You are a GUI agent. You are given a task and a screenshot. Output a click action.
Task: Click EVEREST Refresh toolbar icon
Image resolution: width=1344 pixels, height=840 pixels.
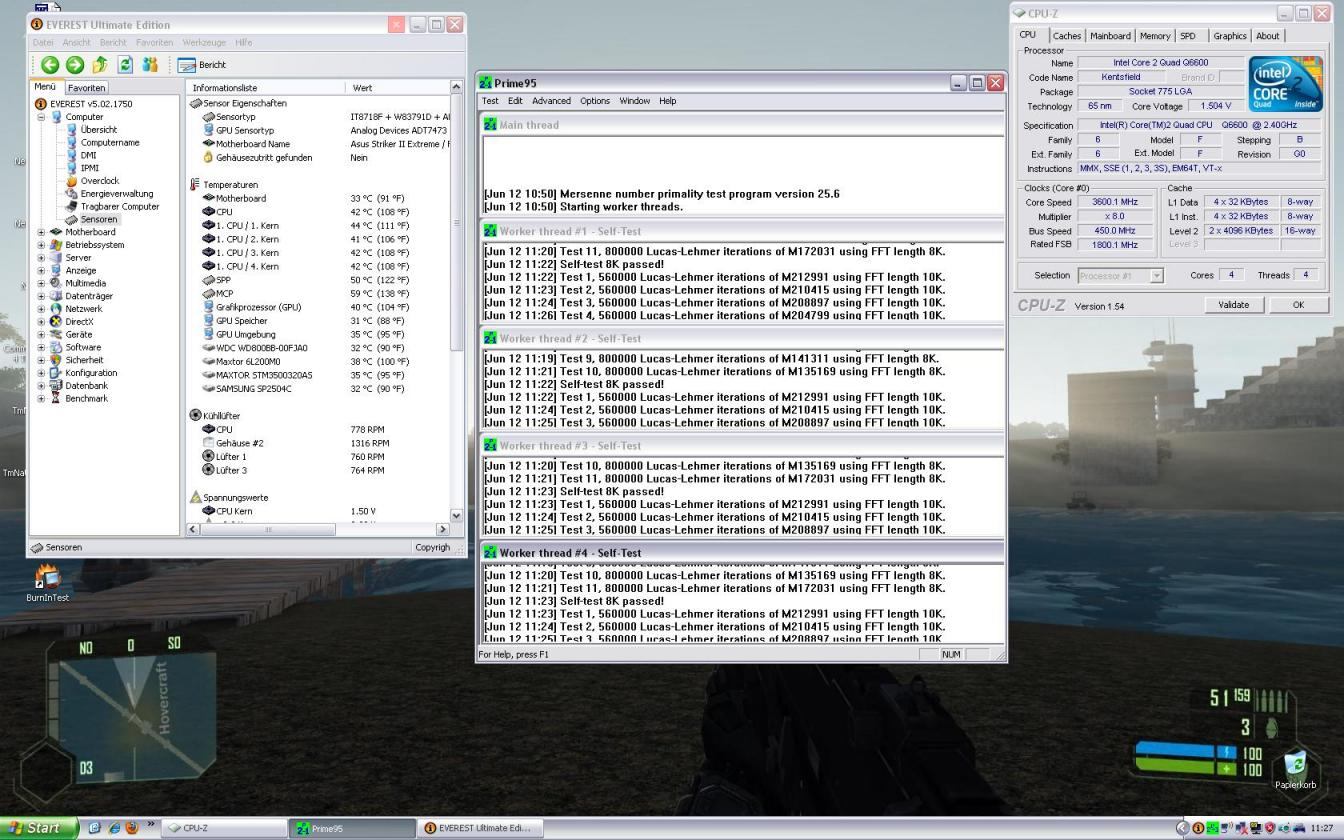click(125, 65)
